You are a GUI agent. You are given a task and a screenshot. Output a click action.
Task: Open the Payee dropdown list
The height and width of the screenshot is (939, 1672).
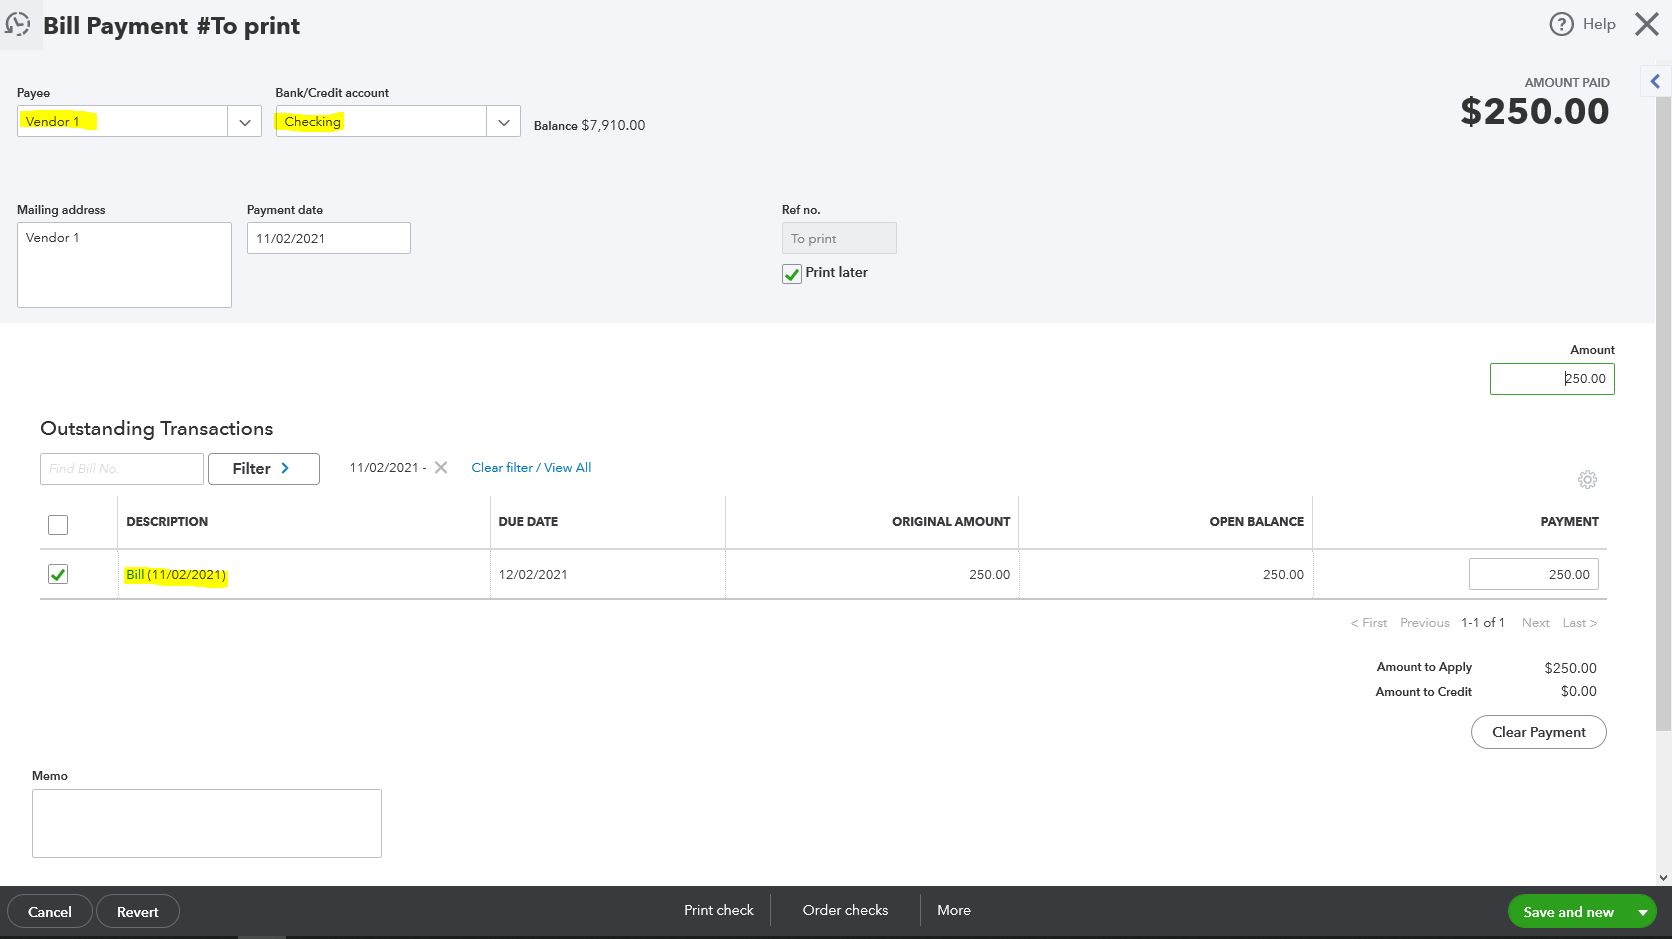[244, 122]
